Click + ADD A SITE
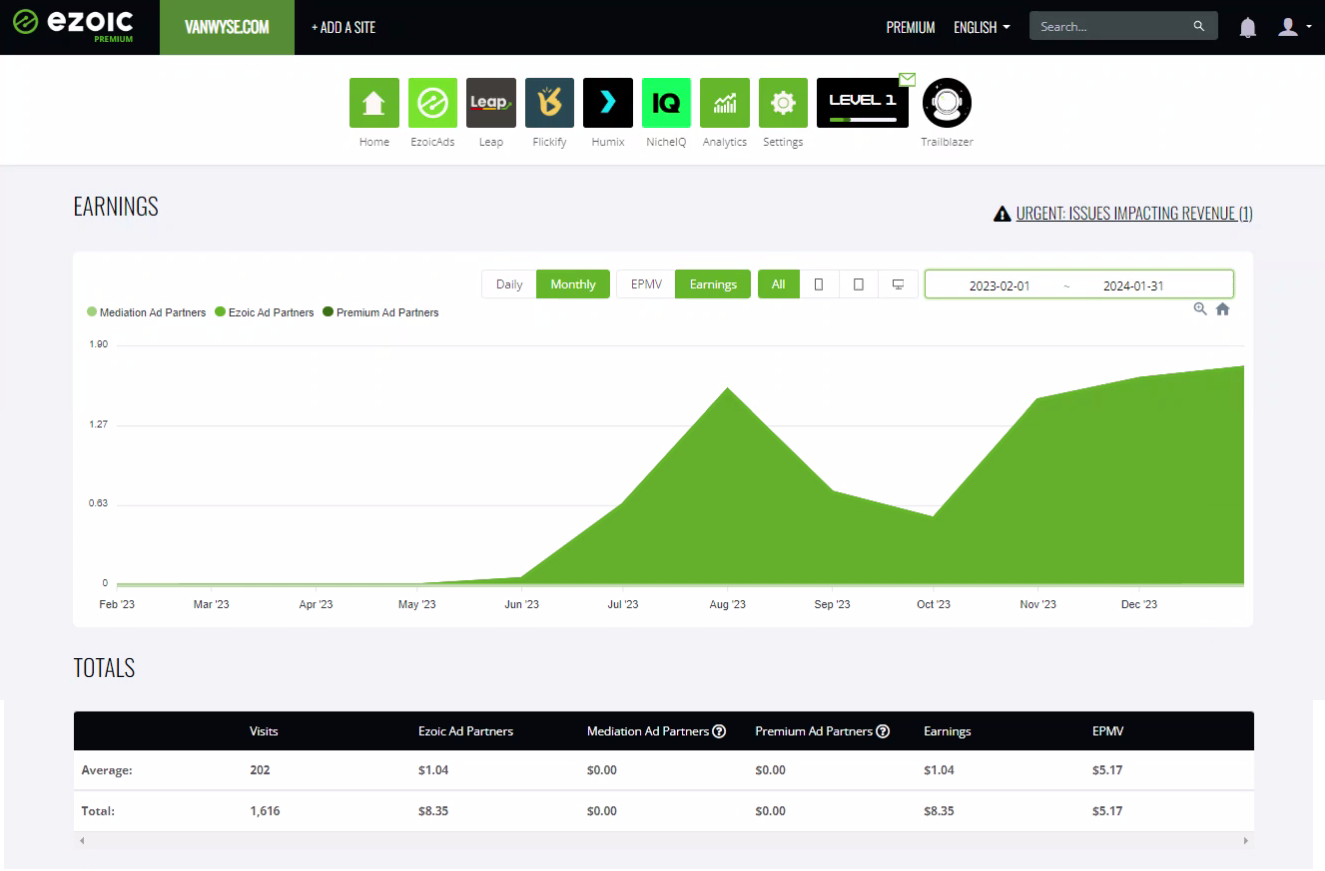 344,28
